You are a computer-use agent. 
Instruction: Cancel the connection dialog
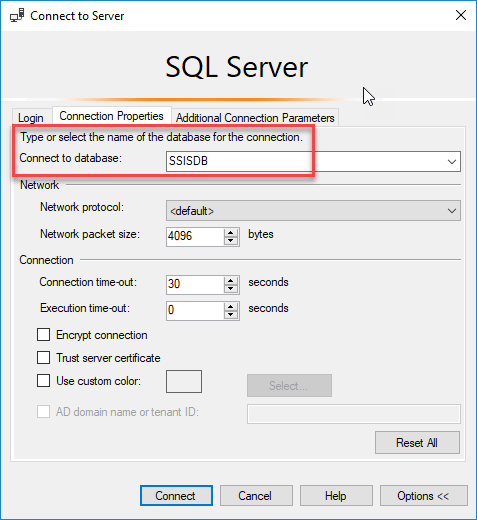[x=256, y=496]
